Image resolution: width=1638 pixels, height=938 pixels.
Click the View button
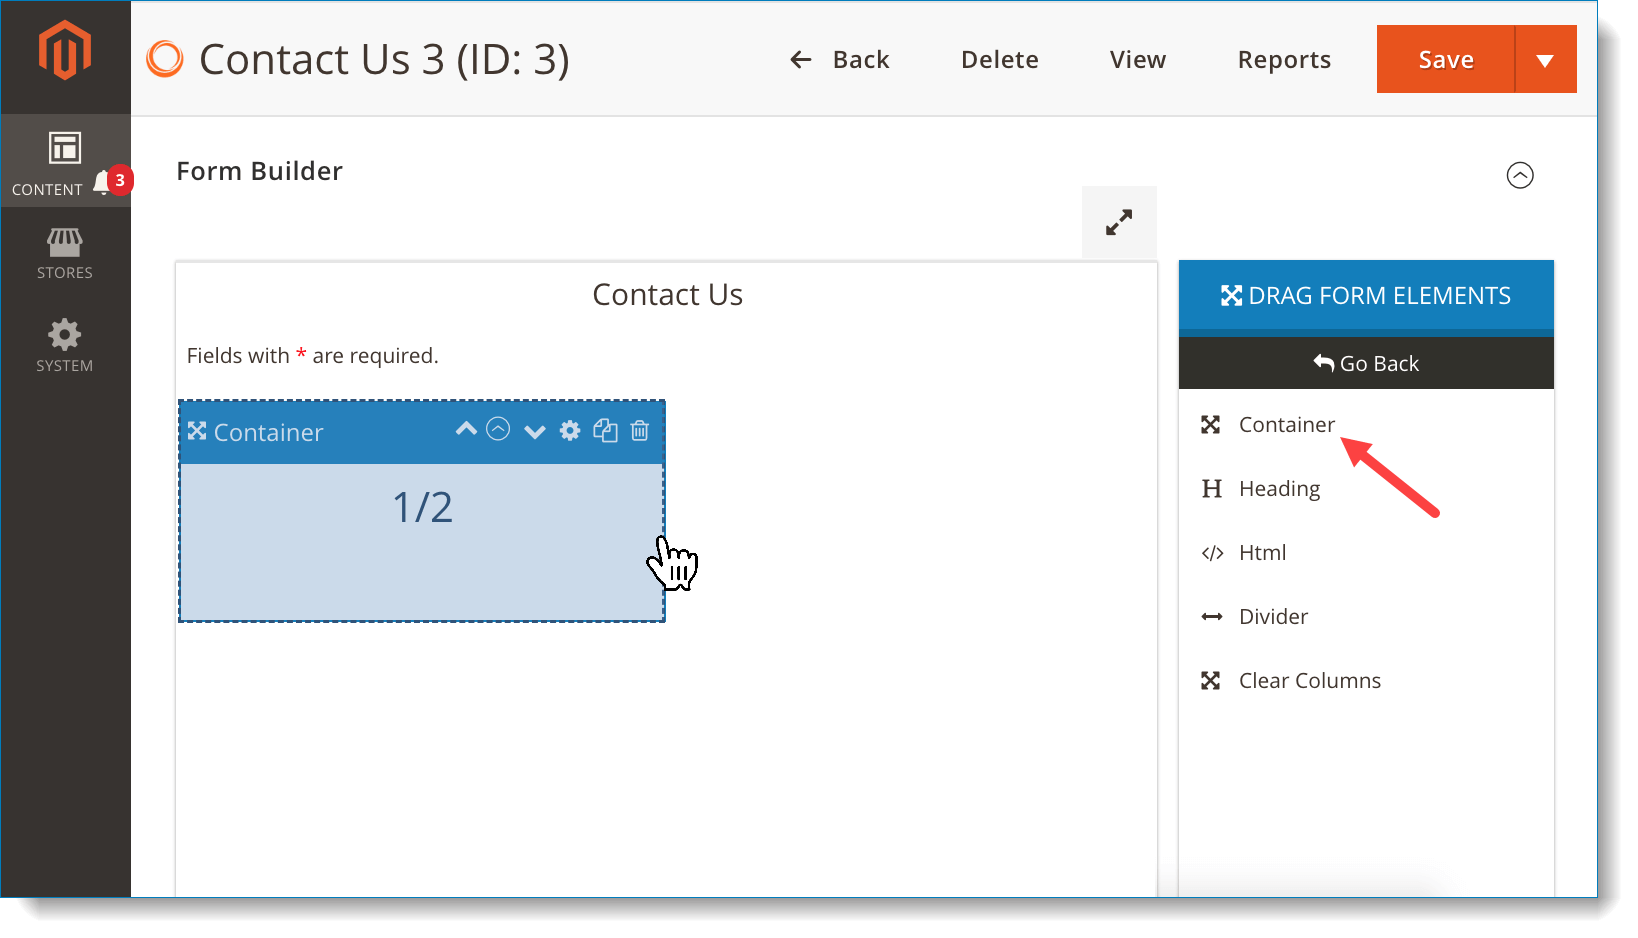click(1138, 60)
